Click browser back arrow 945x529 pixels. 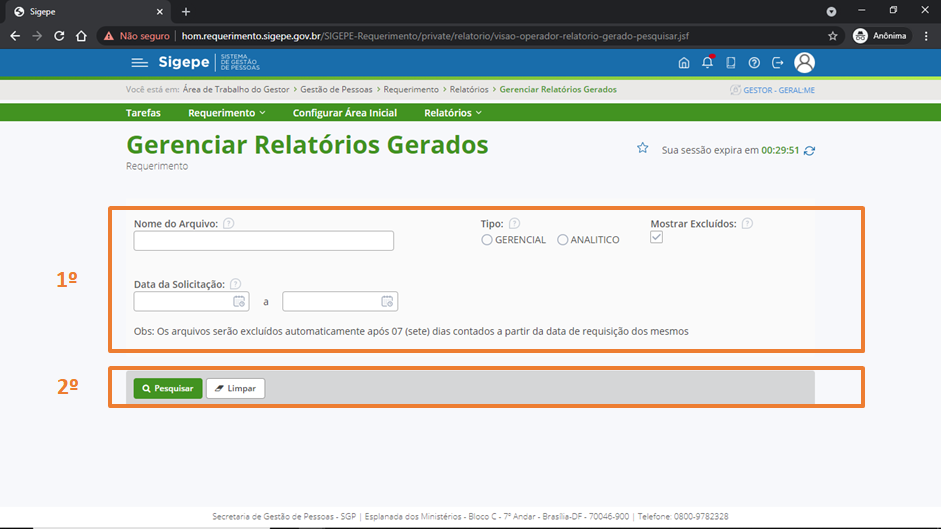(x=15, y=36)
